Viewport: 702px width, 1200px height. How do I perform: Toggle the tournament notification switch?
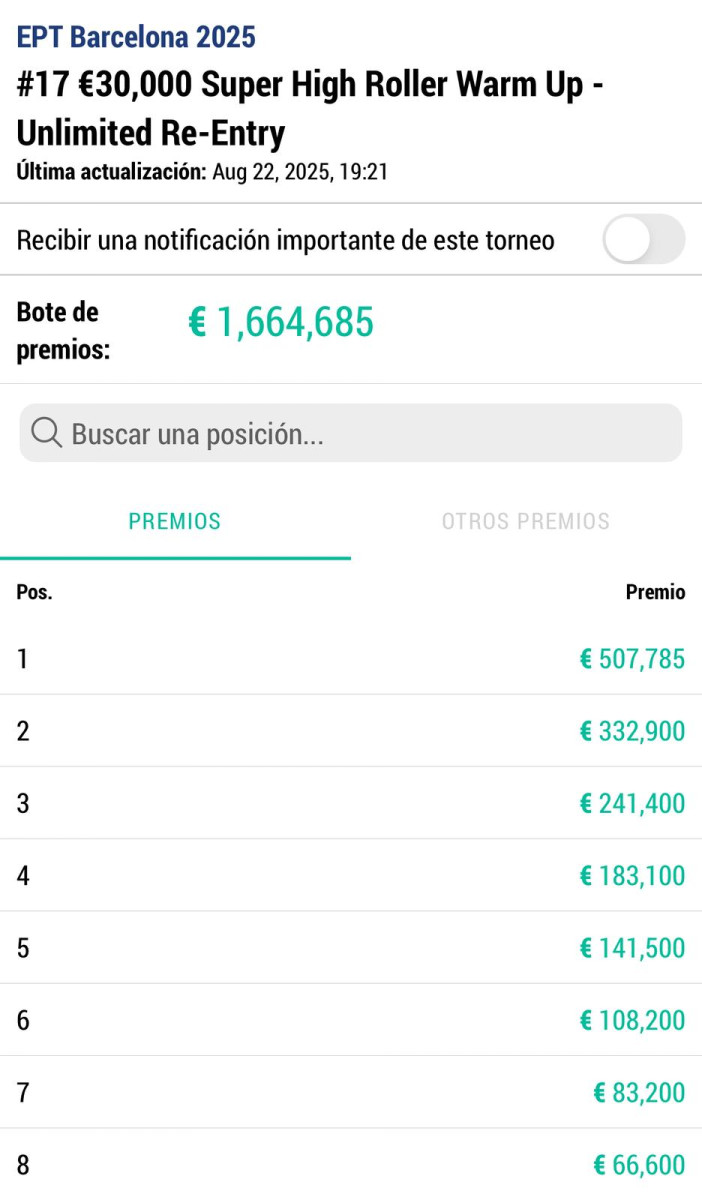643,240
